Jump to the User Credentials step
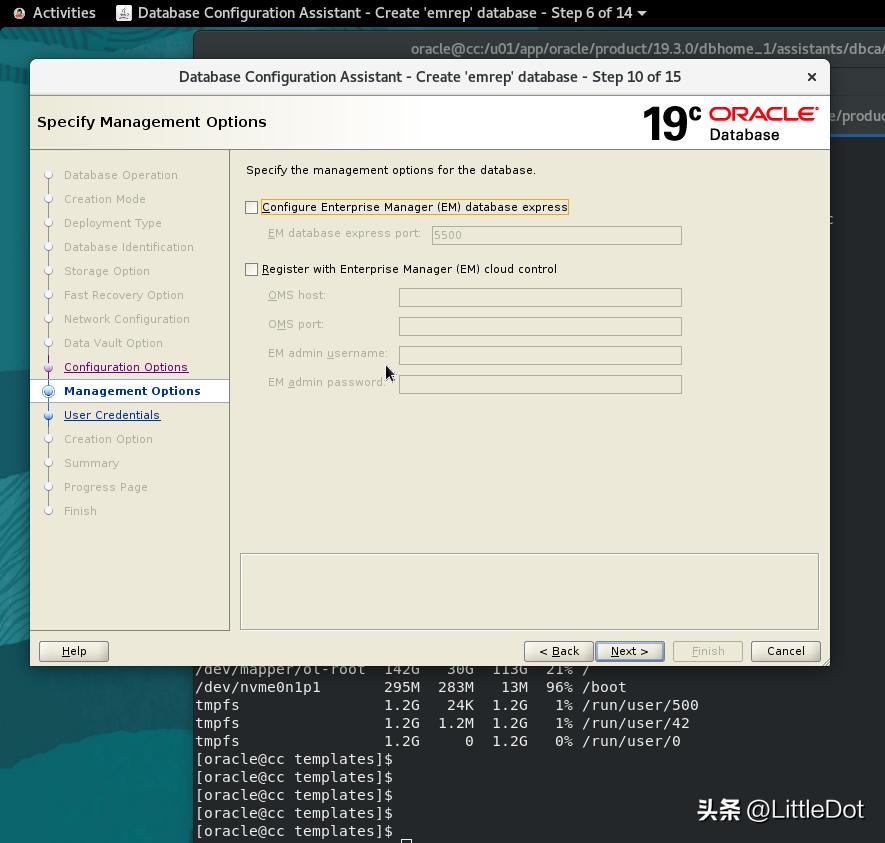885x843 pixels. click(x=112, y=415)
